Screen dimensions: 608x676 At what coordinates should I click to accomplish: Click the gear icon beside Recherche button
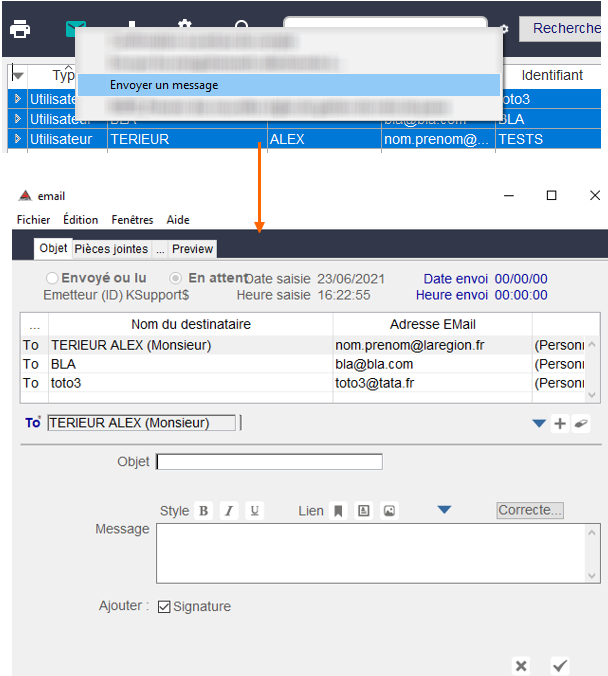click(504, 29)
